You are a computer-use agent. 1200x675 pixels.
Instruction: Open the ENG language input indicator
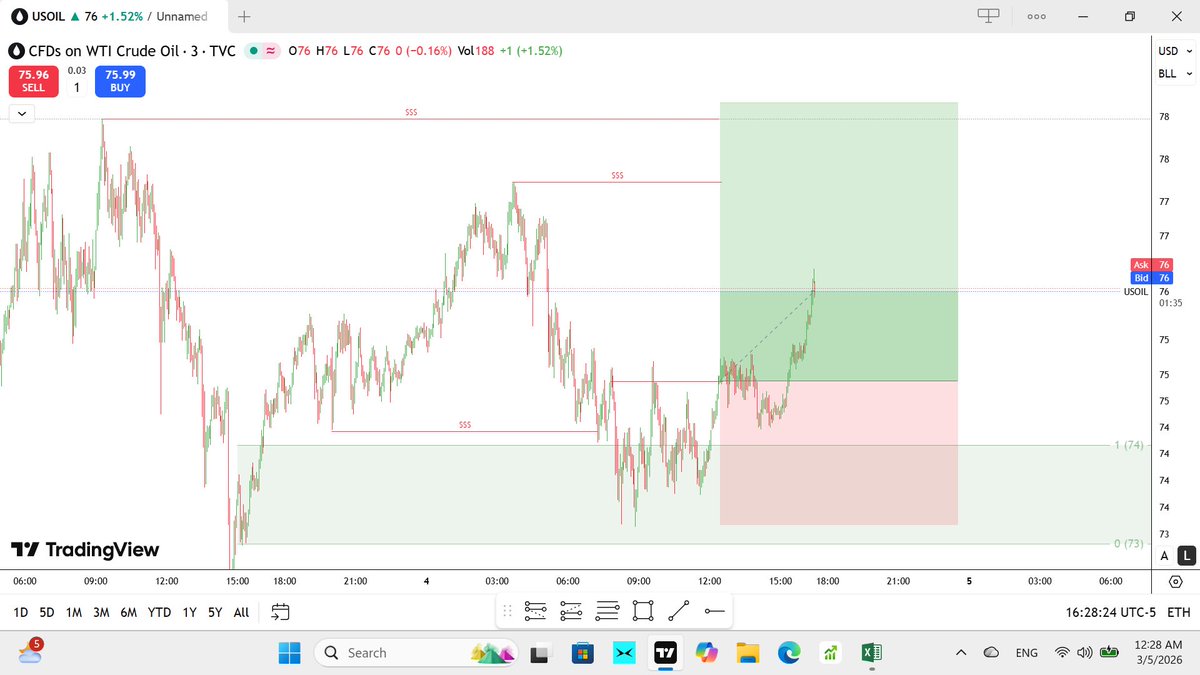click(x=1026, y=653)
